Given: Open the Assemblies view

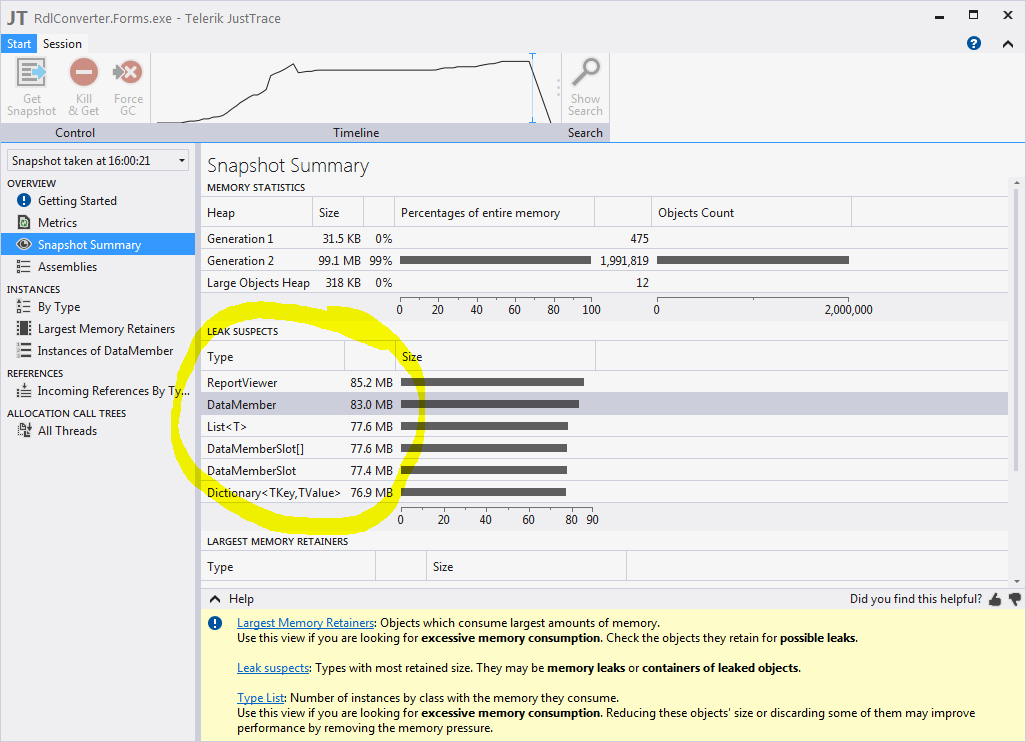Looking at the screenshot, I should pyautogui.click(x=67, y=267).
